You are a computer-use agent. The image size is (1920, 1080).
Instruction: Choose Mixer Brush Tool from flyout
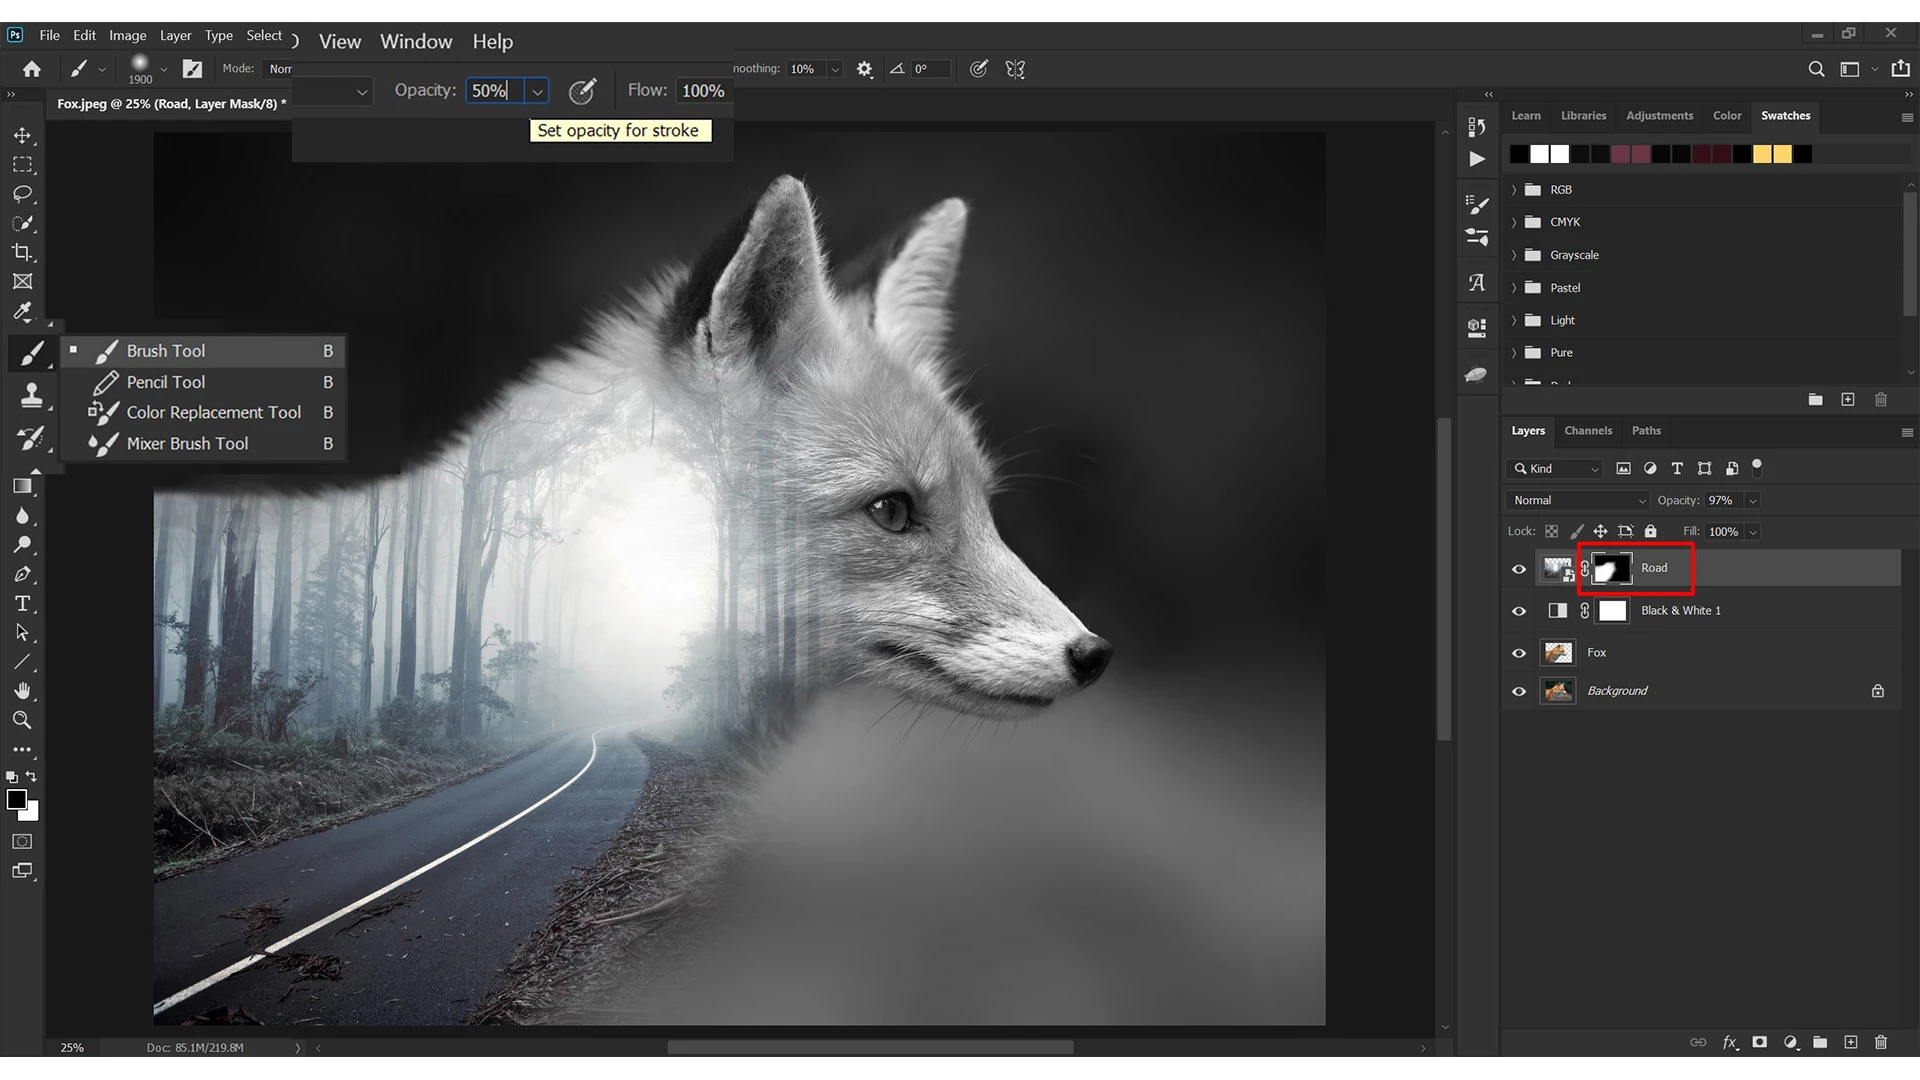pyautogui.click(x=187, y=443)
